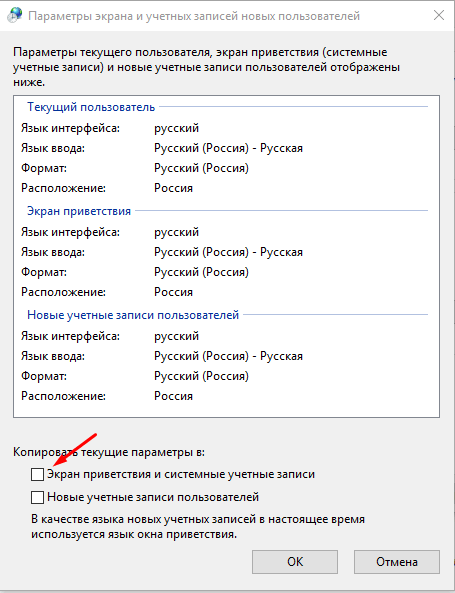Confirm settings with the OK button

point(295,562)
